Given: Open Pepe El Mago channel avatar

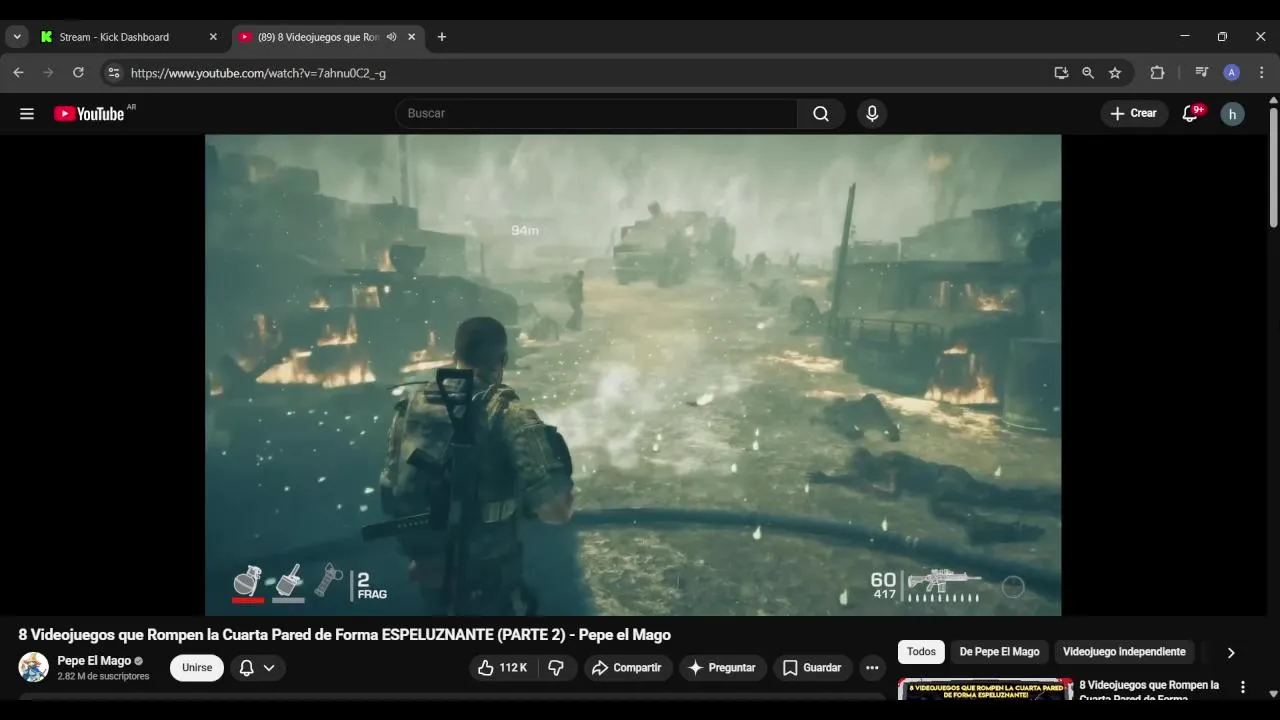Looking at the screenshot, I should [33, 667].
